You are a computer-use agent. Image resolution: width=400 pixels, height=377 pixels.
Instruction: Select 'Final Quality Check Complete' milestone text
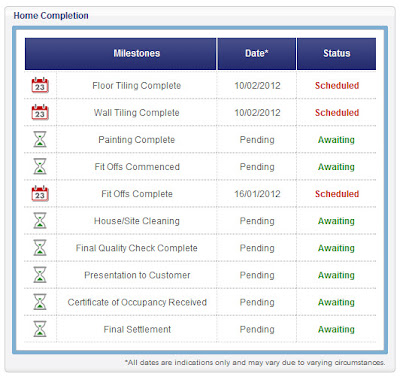pos(137,248)
